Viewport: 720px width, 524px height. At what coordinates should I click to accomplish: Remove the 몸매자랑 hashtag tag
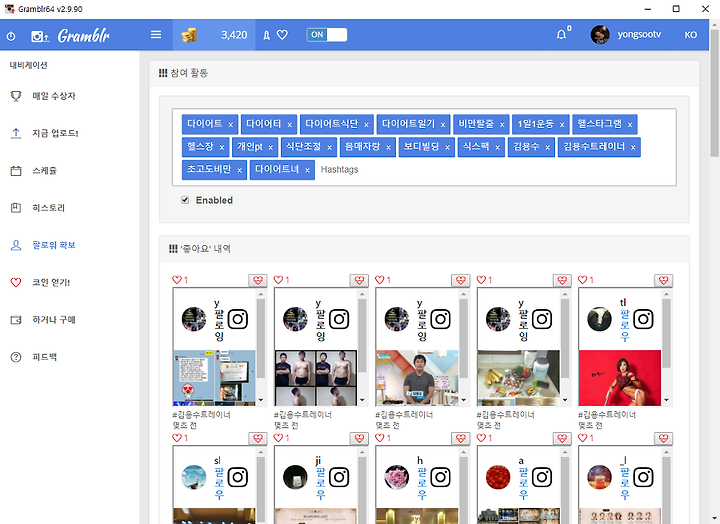pyautogui.click(x=388, y=147)
